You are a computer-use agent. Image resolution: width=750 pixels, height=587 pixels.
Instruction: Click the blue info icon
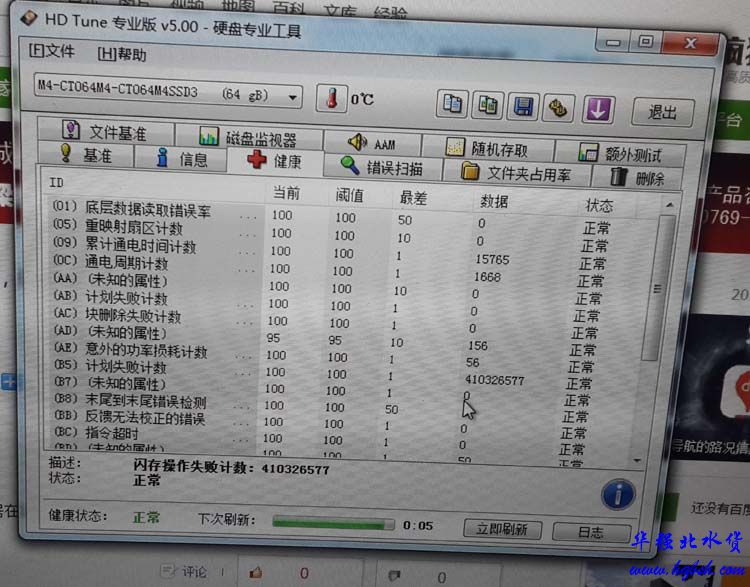tap(618, 495)
